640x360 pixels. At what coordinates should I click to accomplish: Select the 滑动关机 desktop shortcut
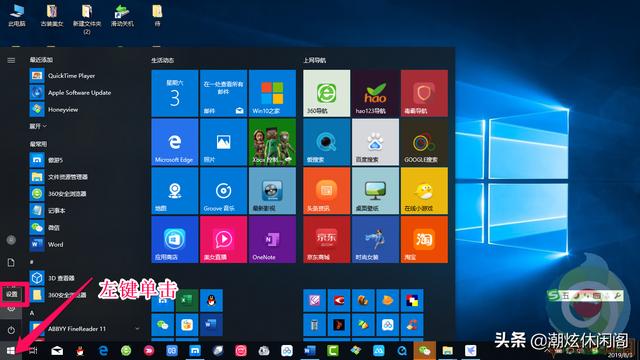[122, 16]
